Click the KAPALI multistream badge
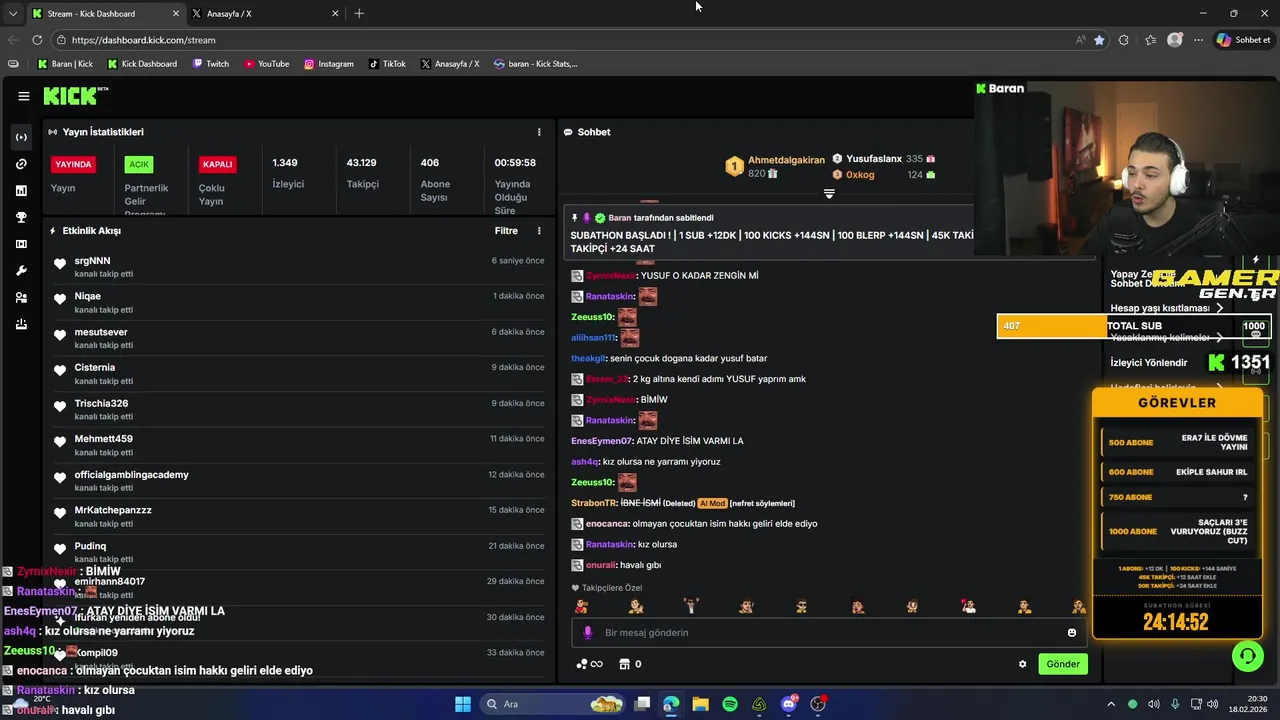Viewport: 1280px width, 720px height. [217, 164]
